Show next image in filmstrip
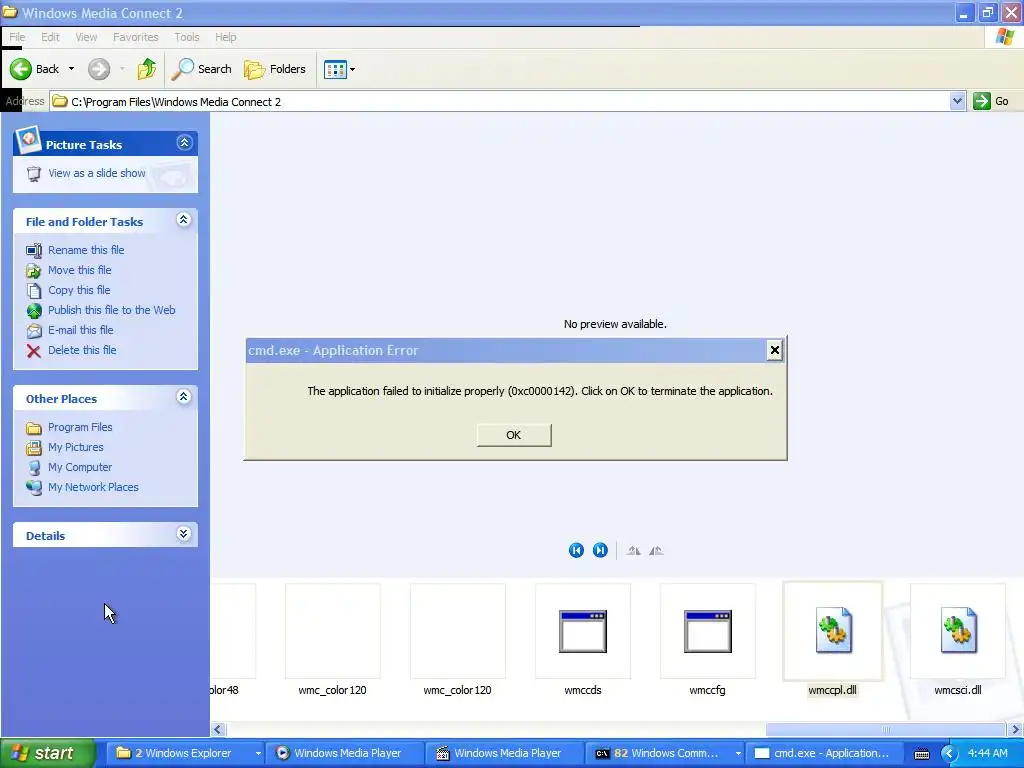 [x=600, y=551]
